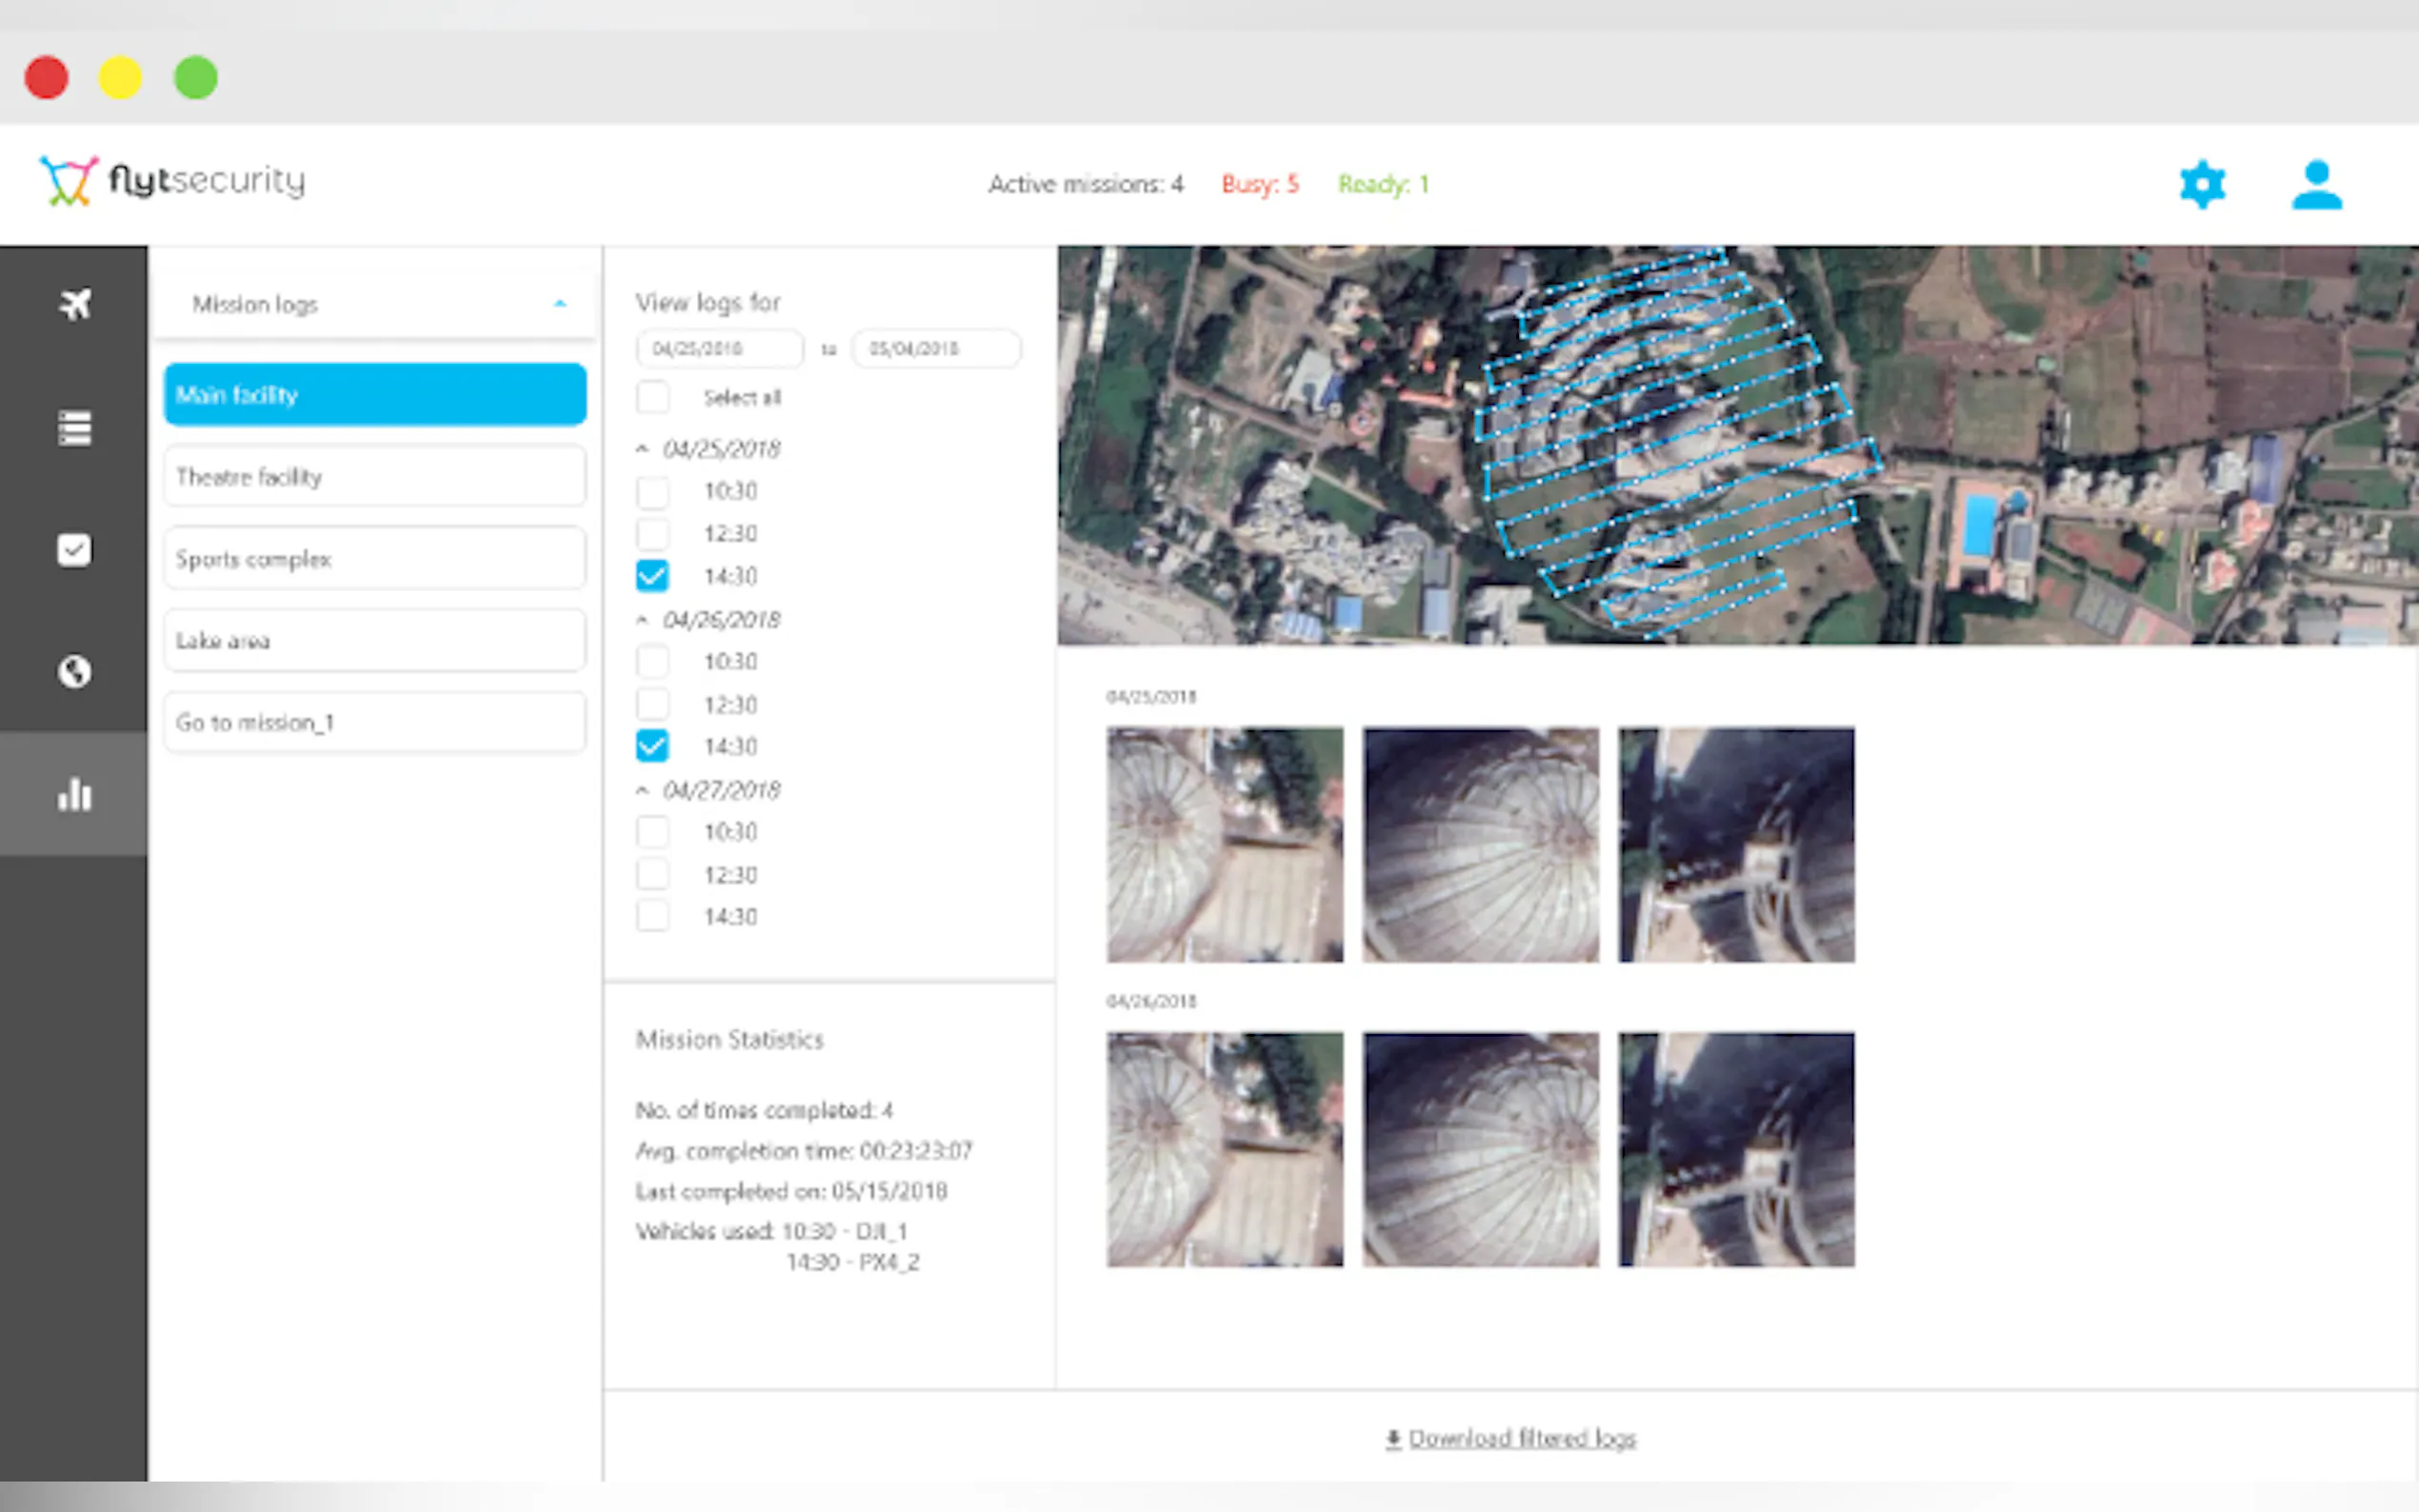Open first dome thumbnail under 04/25/2018
The image size is (2419, 1512).
point(1224,845)
